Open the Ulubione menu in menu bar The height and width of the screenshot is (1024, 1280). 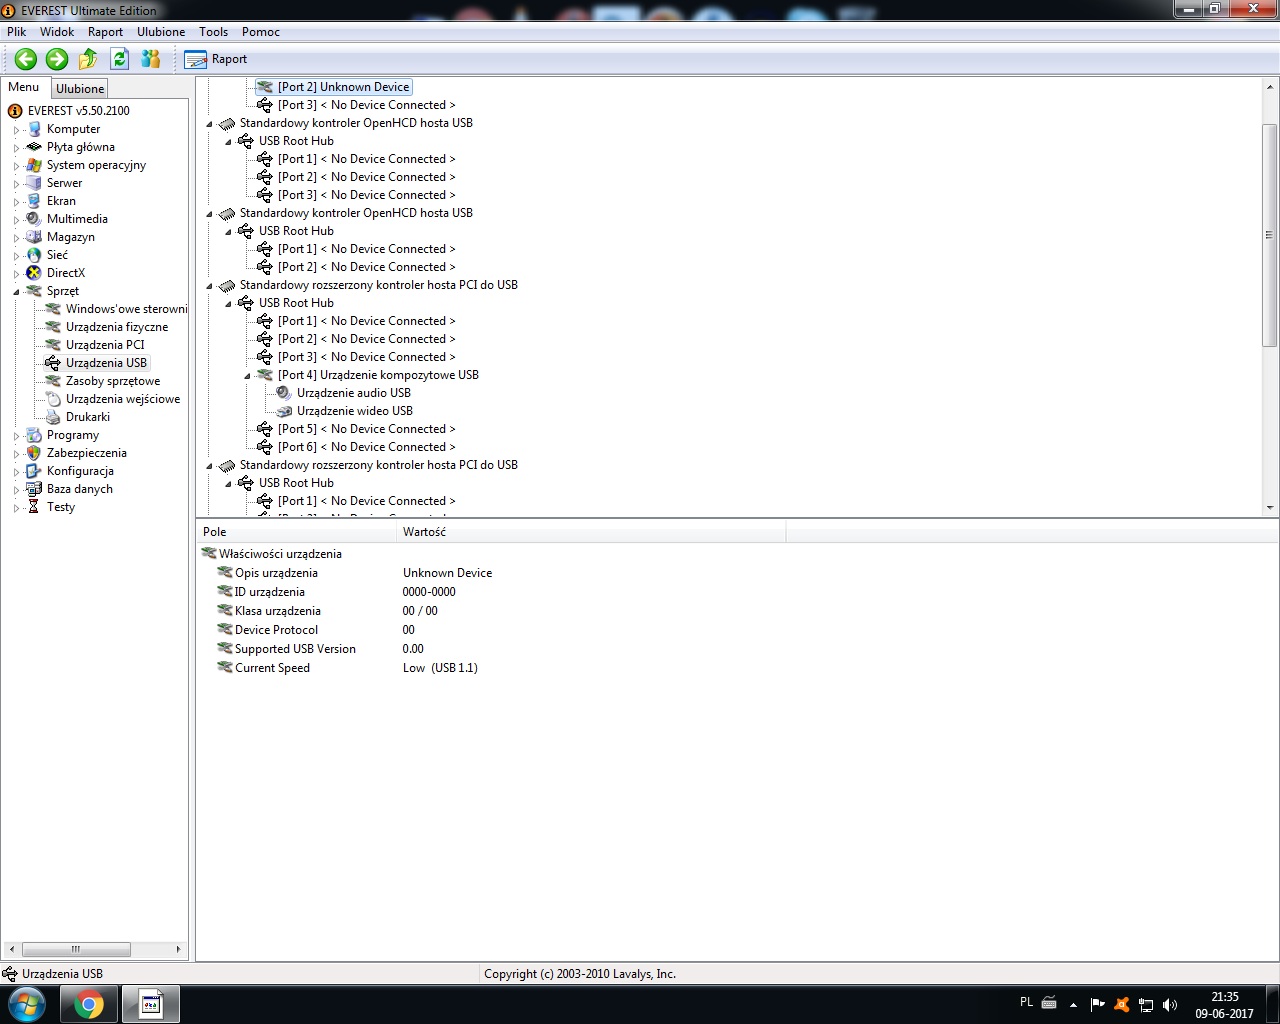point(161,32)
